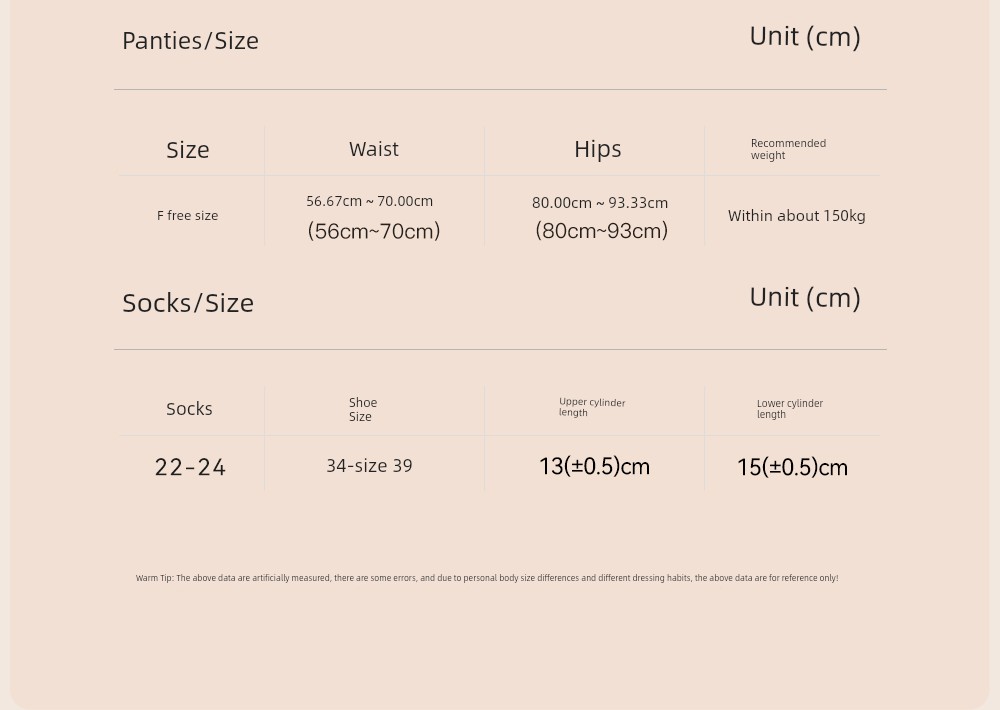
Task: Click the 56.67cm ~ 70.00cm waist value
Action: click(369, 201)
